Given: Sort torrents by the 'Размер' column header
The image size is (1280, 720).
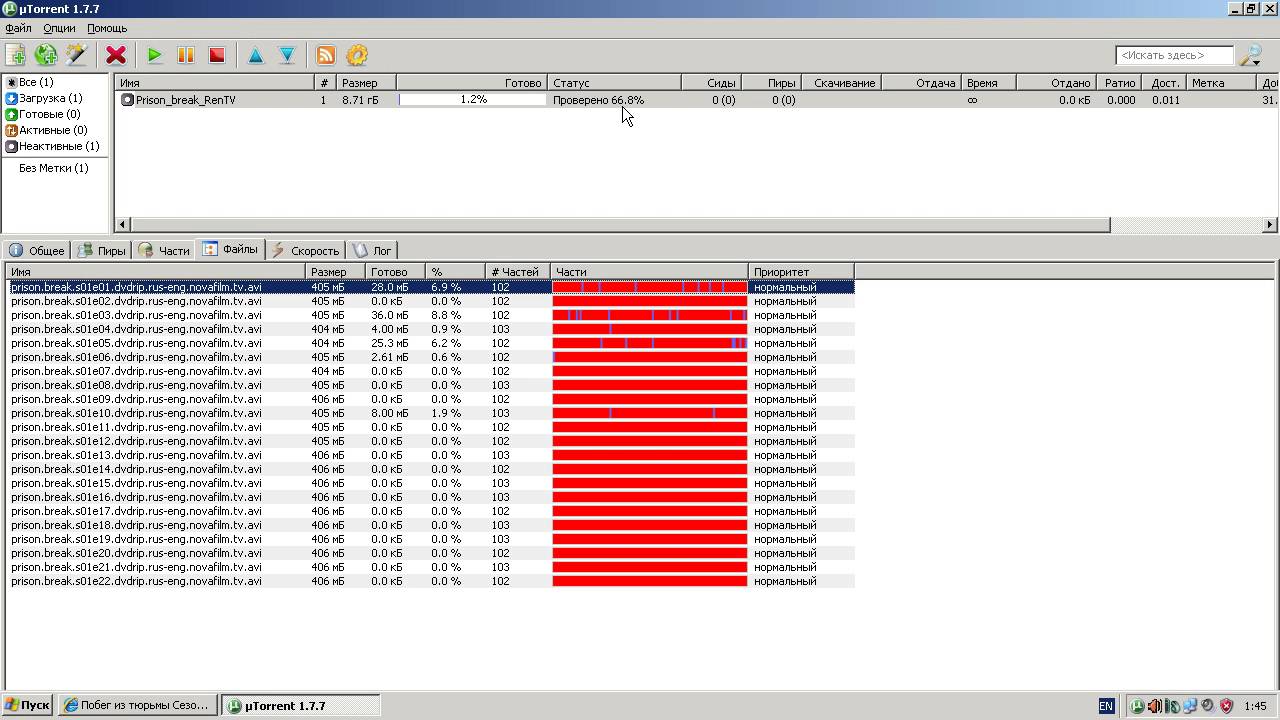Looking at the screenshot, I should point(366,83).
